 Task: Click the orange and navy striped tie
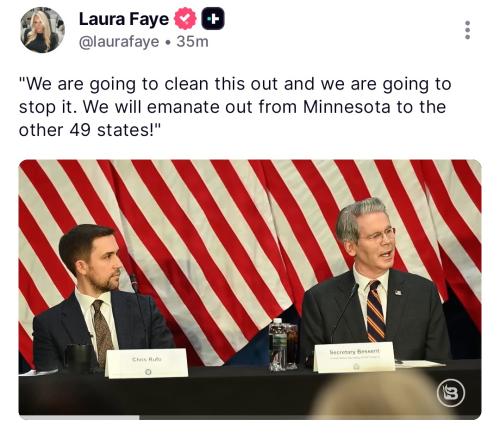[375, 311]
